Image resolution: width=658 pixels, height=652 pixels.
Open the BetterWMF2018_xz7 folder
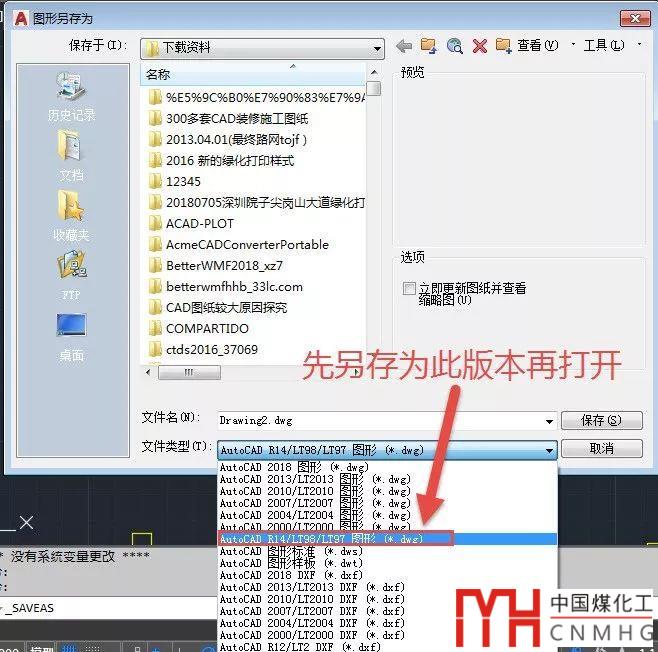pyautogui.click(x=216, y=266)
